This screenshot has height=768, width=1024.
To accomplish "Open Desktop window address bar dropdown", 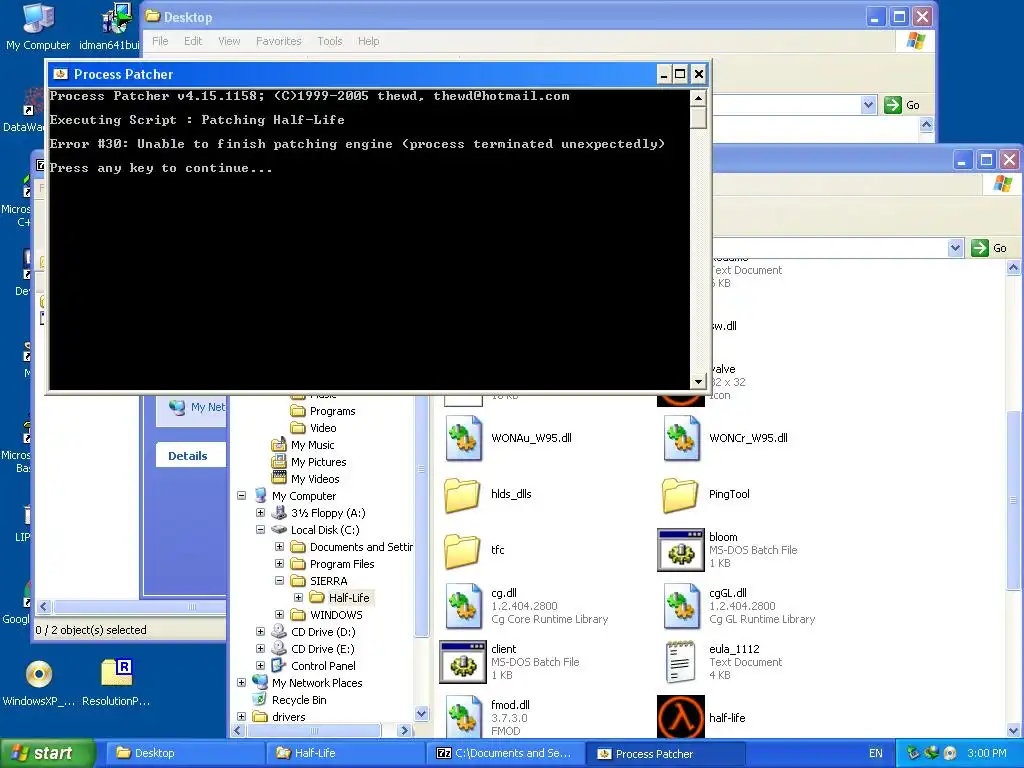I will tap(868, 104).
